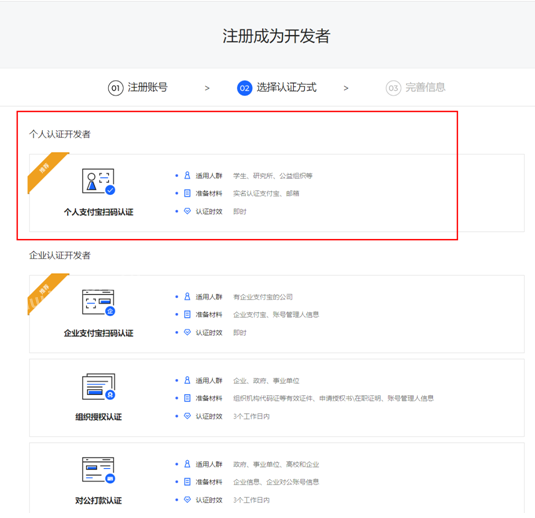
Task: Click 企业认证开发者 section heading
Action: (x=60, y=255)
